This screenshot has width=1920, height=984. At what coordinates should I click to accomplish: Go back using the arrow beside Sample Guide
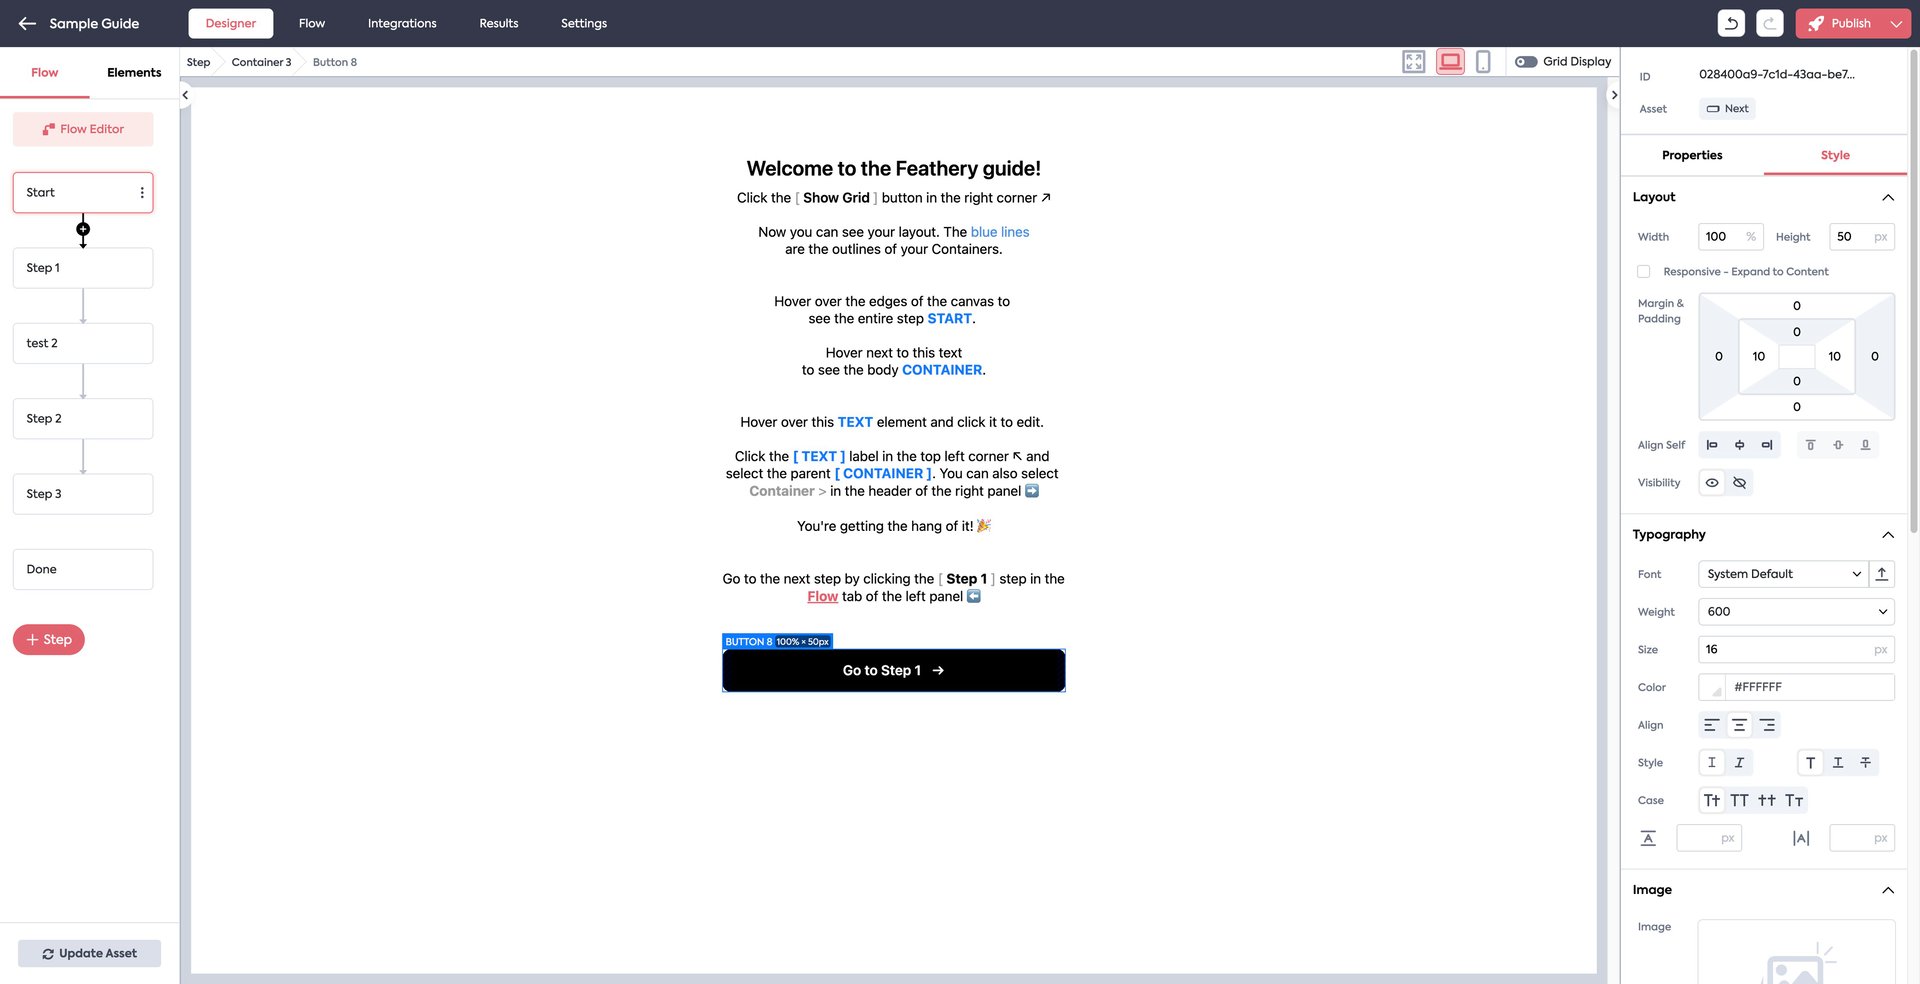pyautogui.click(x=27, y=23)
